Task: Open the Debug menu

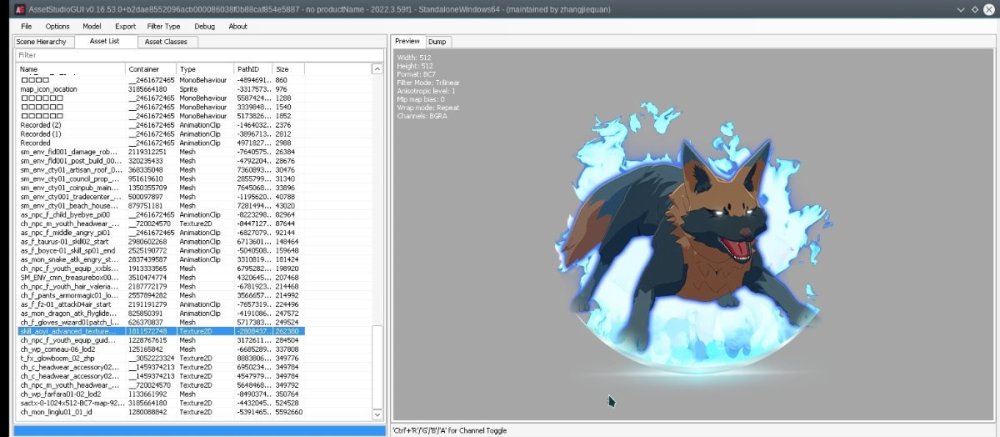Action: [x=204, y=26]
